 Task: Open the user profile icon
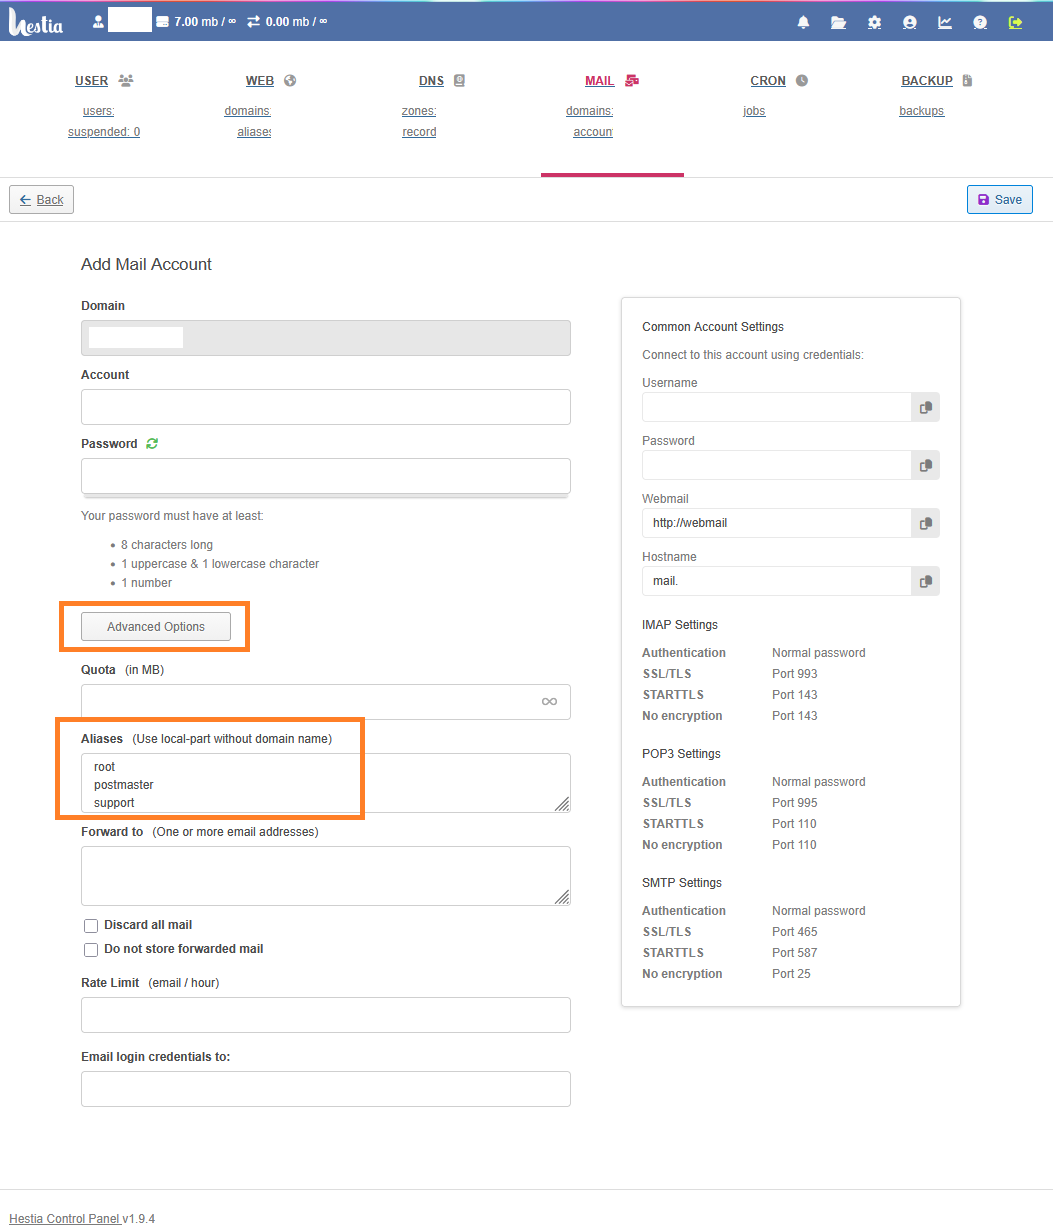909,22
